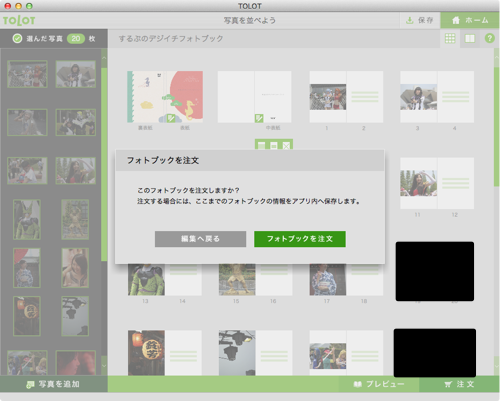Click the green armored cosplayer photo on page 13
This screenshot has width=500, height=401.
(146, 280)
